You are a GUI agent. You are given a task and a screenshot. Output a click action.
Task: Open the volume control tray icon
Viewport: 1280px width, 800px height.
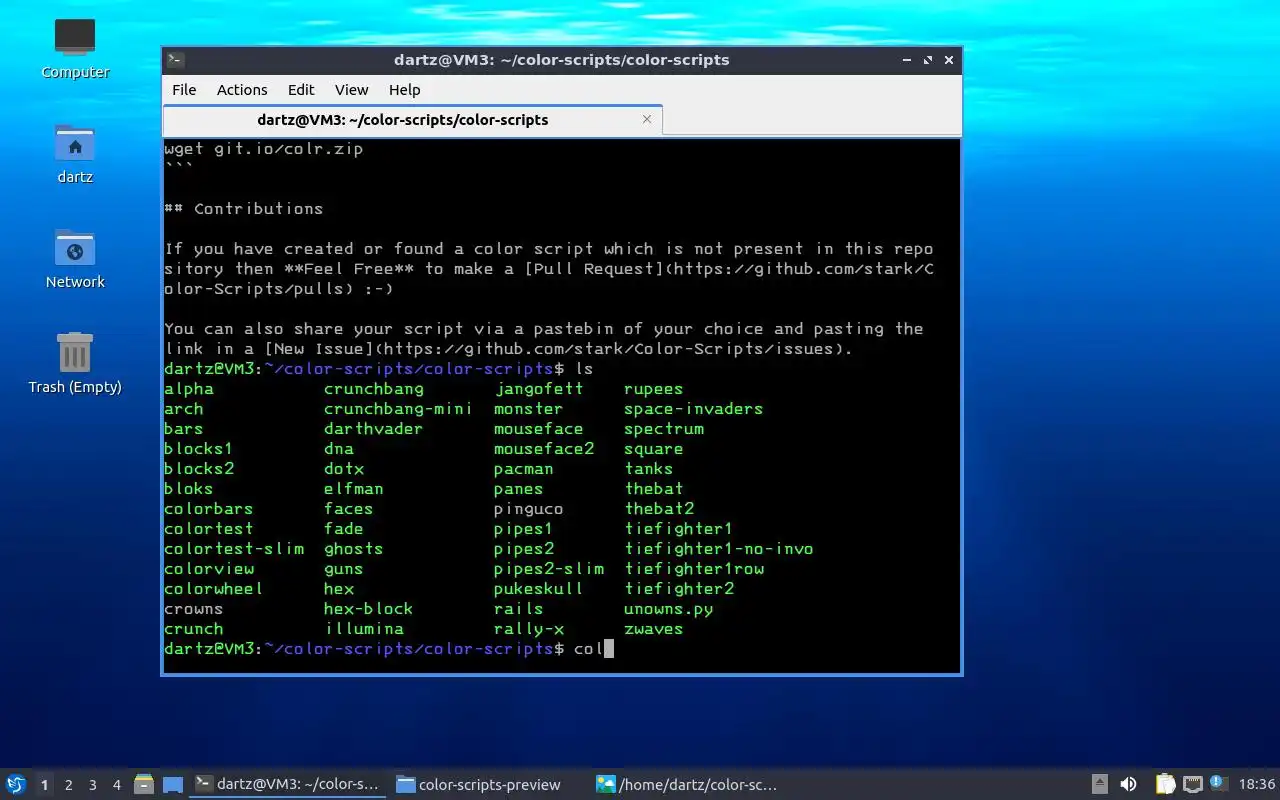coord(1129,784)
